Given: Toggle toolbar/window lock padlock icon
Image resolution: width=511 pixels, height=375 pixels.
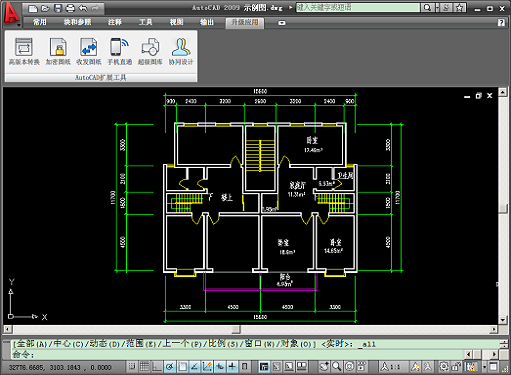Looking at the screenshot, I should click(456, 367).
